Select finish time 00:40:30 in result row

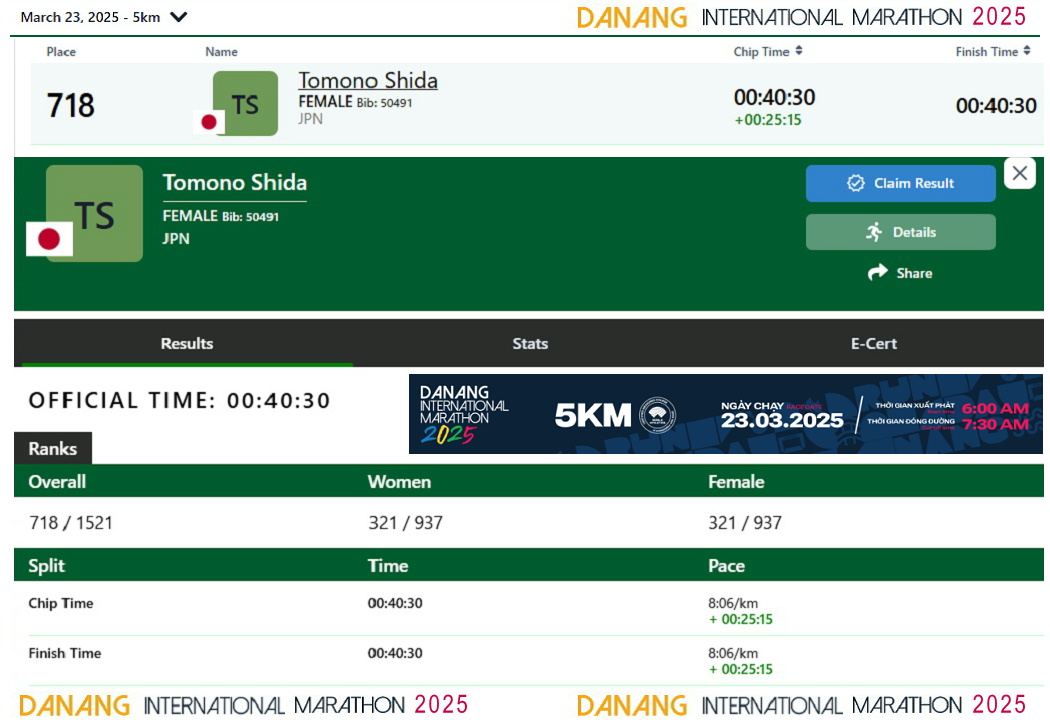pos(996,105)
